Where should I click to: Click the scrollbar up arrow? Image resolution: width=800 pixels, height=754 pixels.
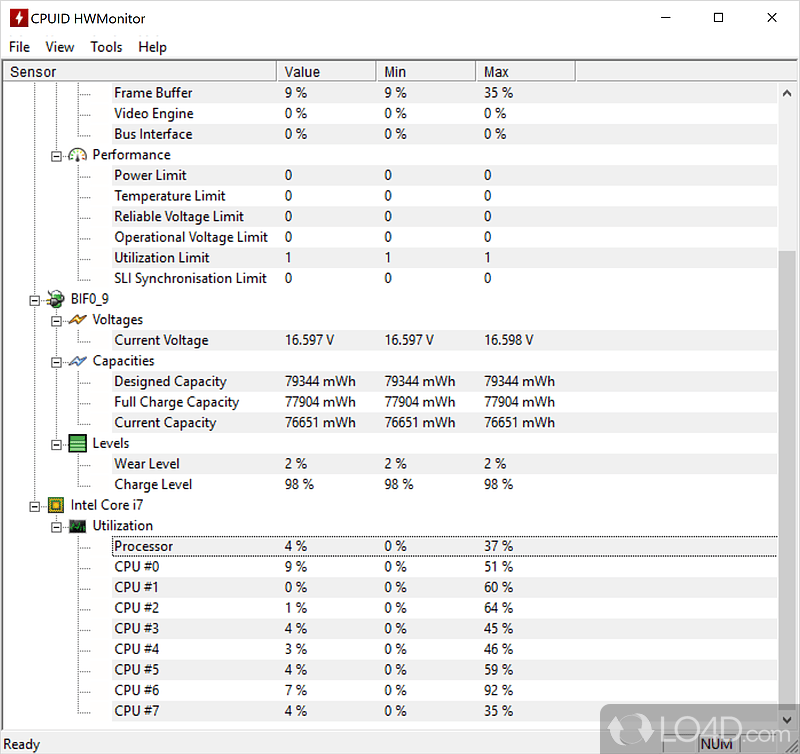[x=787, y=93]
